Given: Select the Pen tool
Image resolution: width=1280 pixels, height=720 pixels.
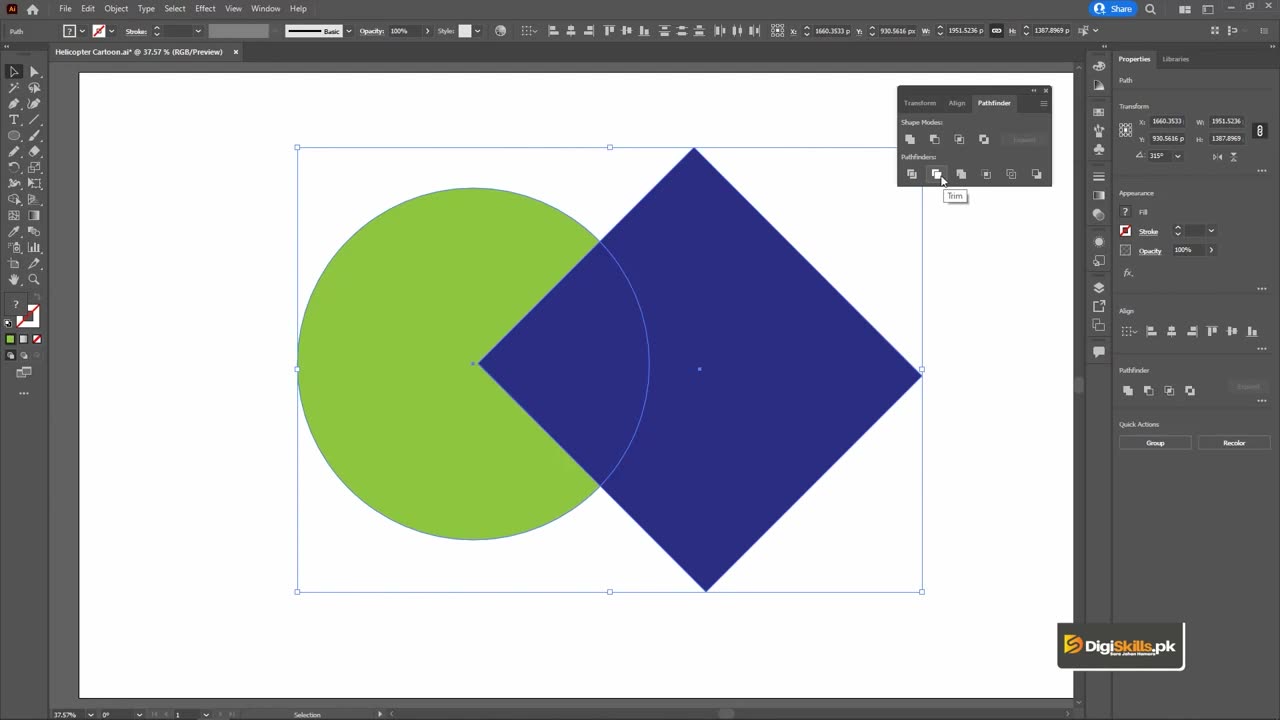Looking at the screenshot, I should (14, 104).
